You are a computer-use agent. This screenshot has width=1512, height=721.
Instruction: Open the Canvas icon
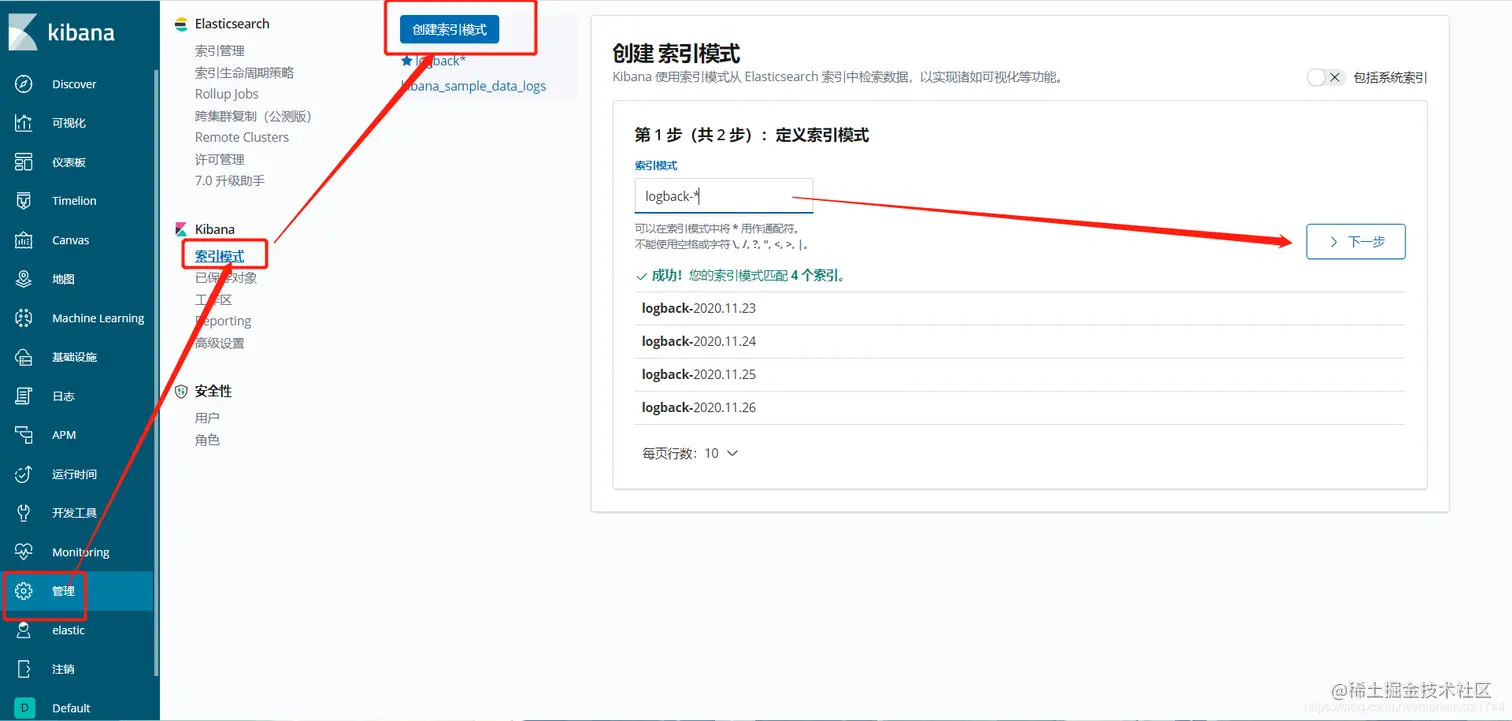coord(24,240)
